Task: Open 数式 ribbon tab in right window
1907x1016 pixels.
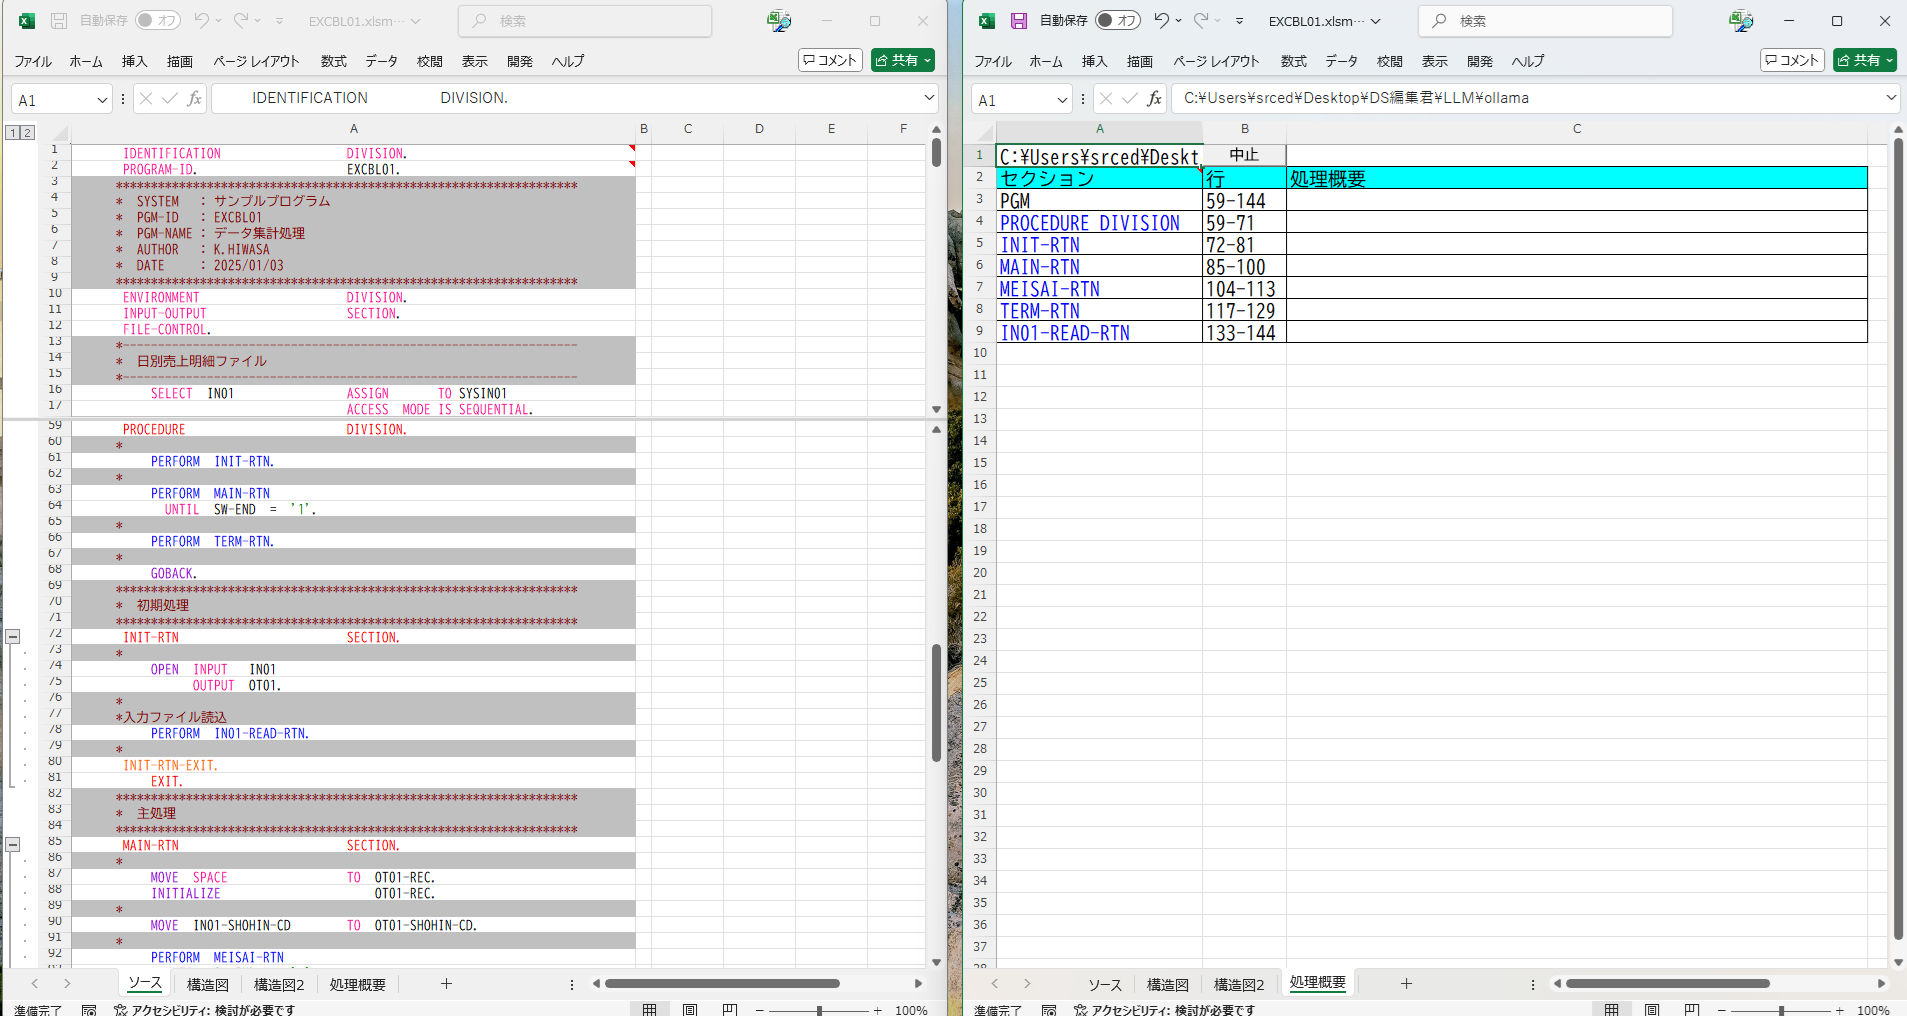Action: [x=1293, y=61]
